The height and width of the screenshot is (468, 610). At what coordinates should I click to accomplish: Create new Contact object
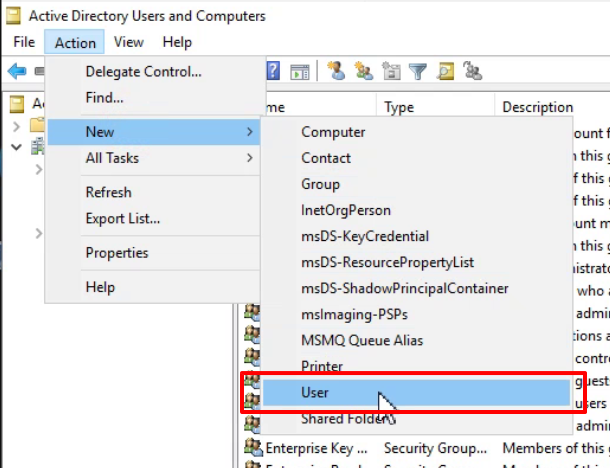pos(416,158)
